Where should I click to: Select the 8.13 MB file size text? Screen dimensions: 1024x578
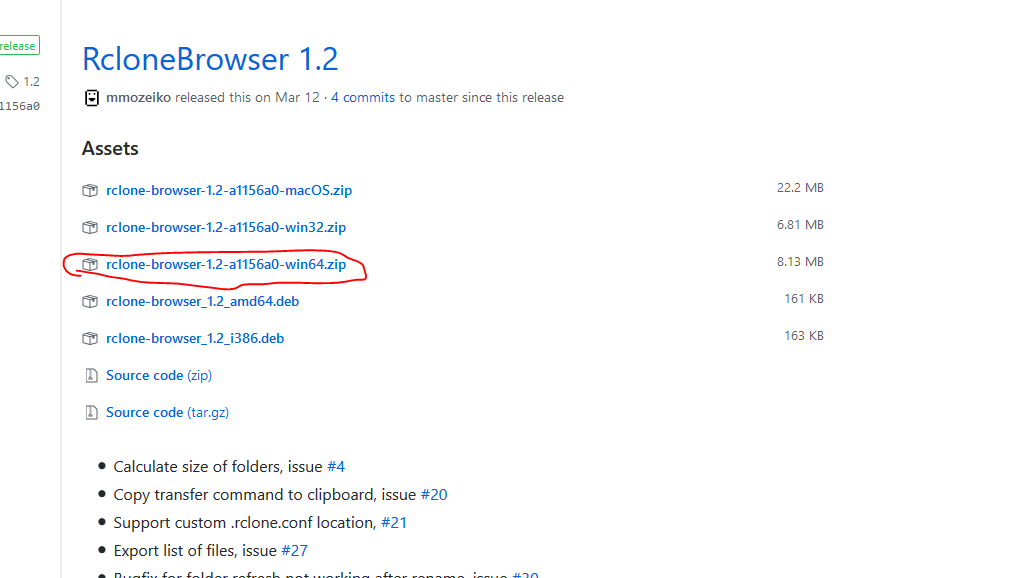(x=800, y=262)
